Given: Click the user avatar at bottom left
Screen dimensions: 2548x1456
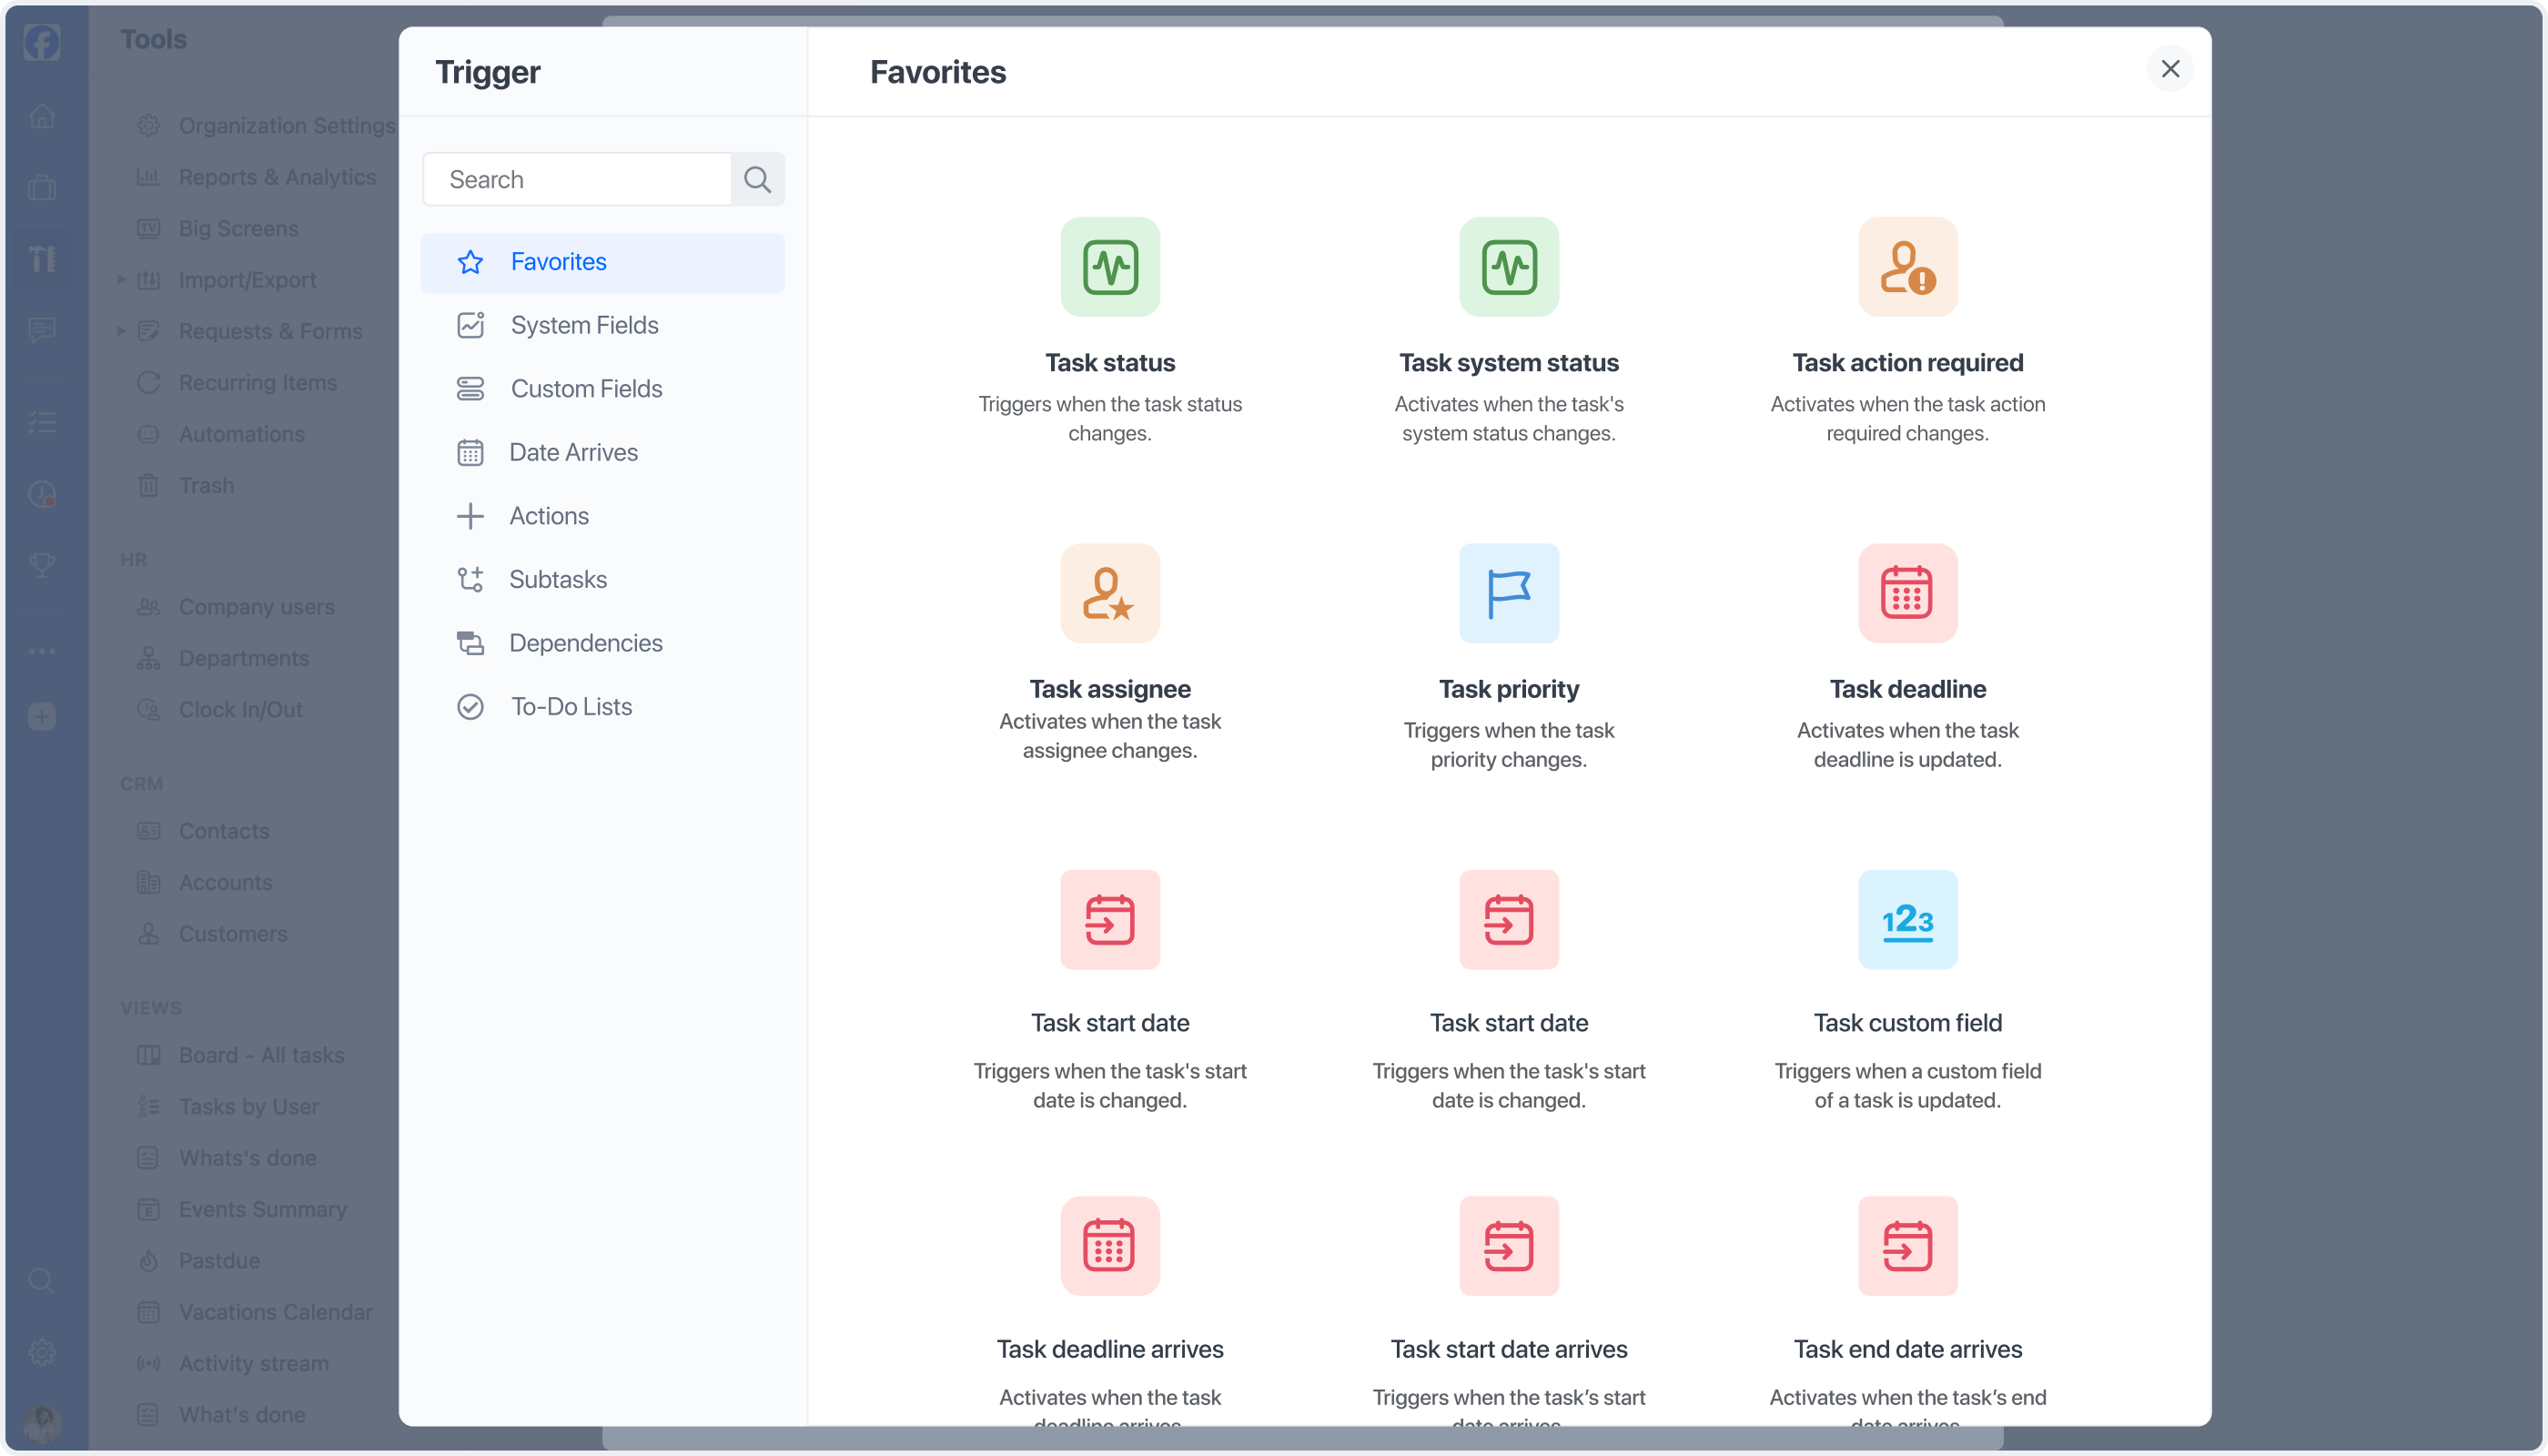Looking at the screenshot, I should coord(42,1421).
